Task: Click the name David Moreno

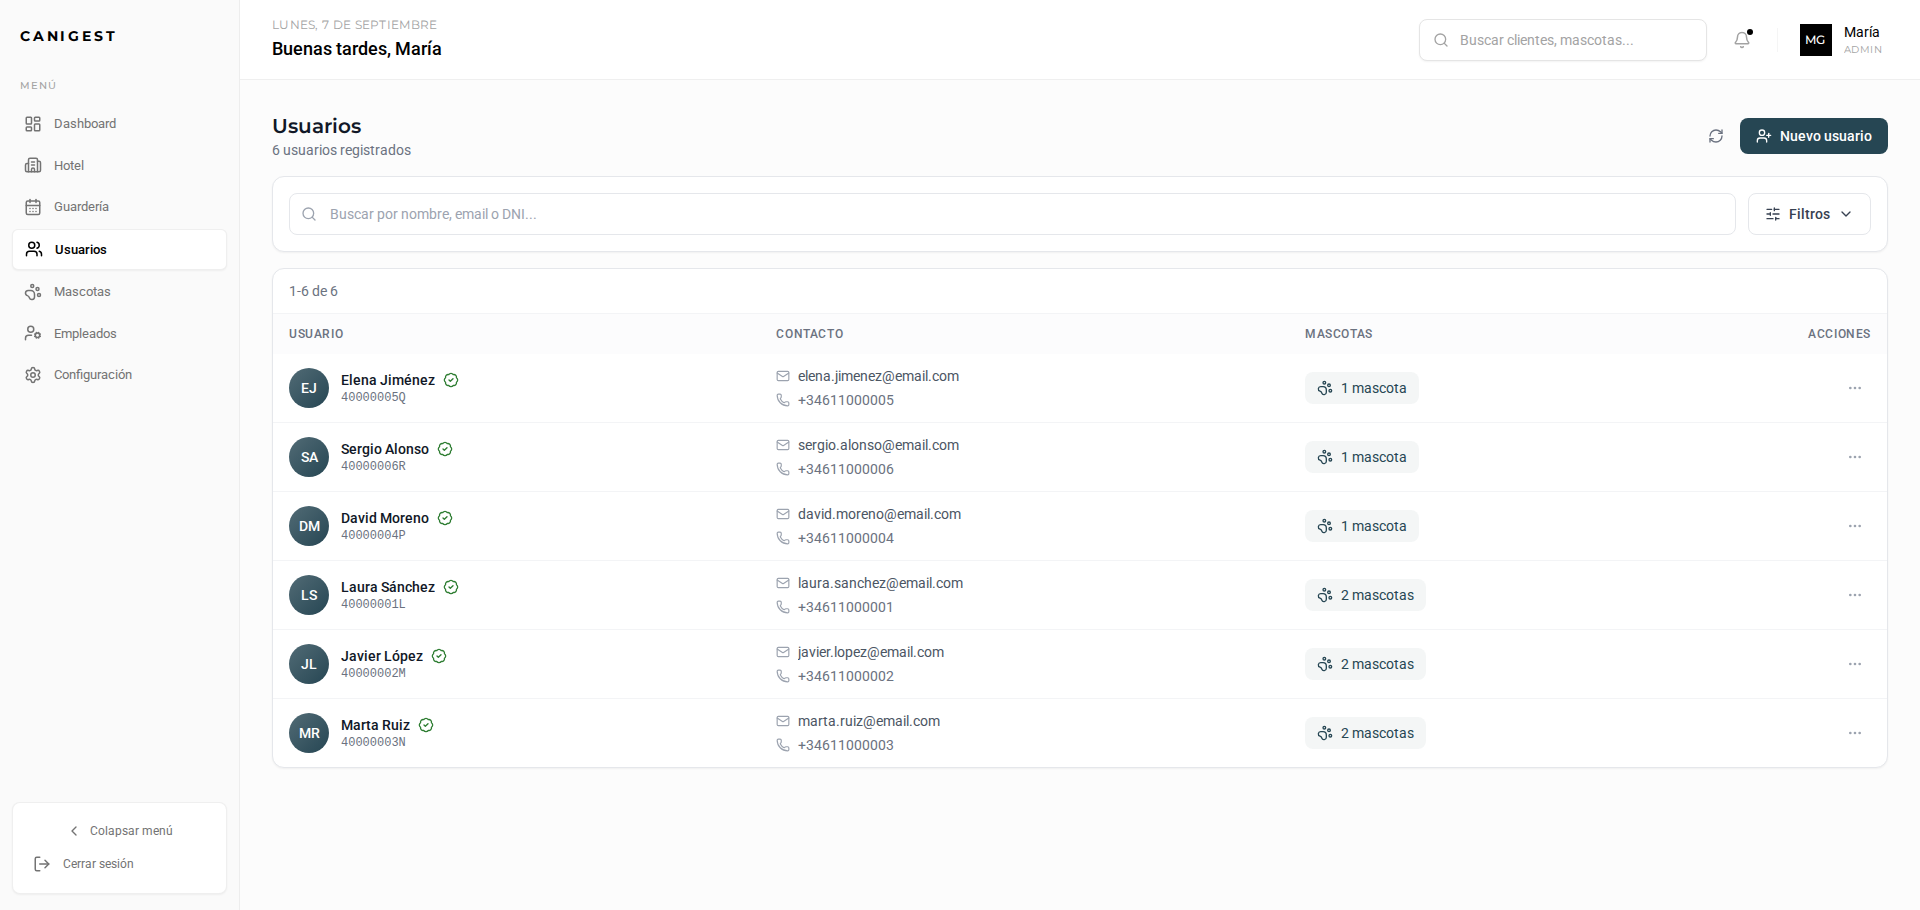Action: click(385, 518)
